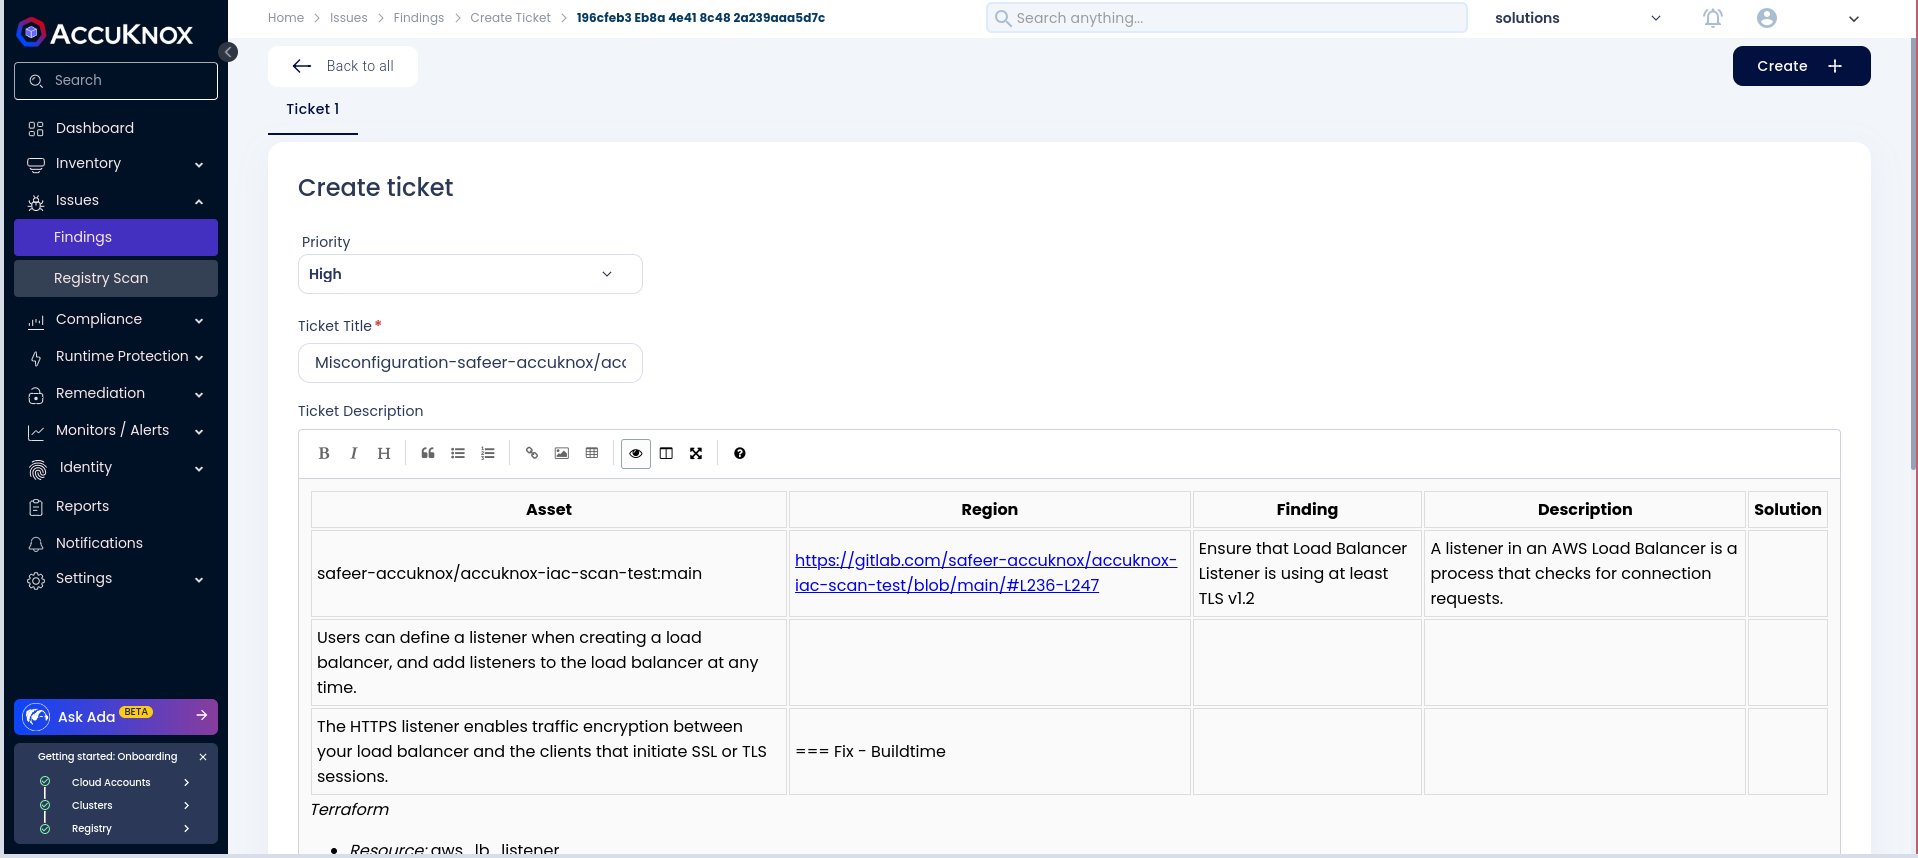The height and width of the screenshot is (858, 1918).
Task: Select '=== Fix - Buildtime' cell
Action: click(x=990, y=751)
